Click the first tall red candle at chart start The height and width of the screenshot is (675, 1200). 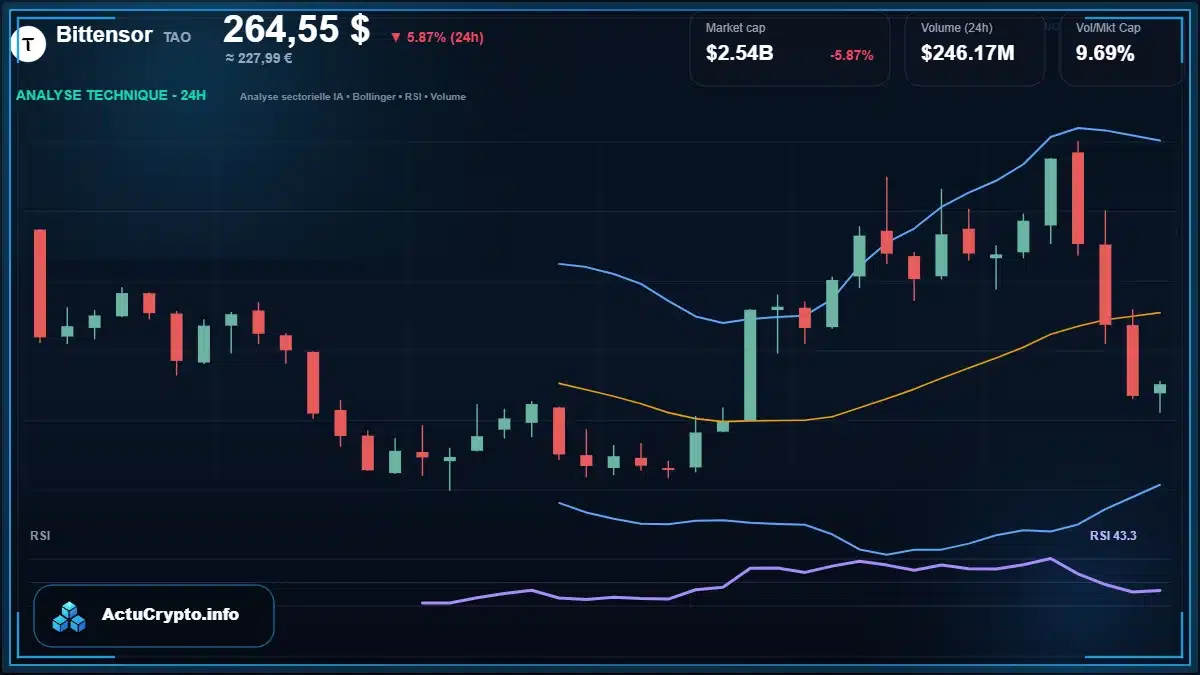click(40, 284)
